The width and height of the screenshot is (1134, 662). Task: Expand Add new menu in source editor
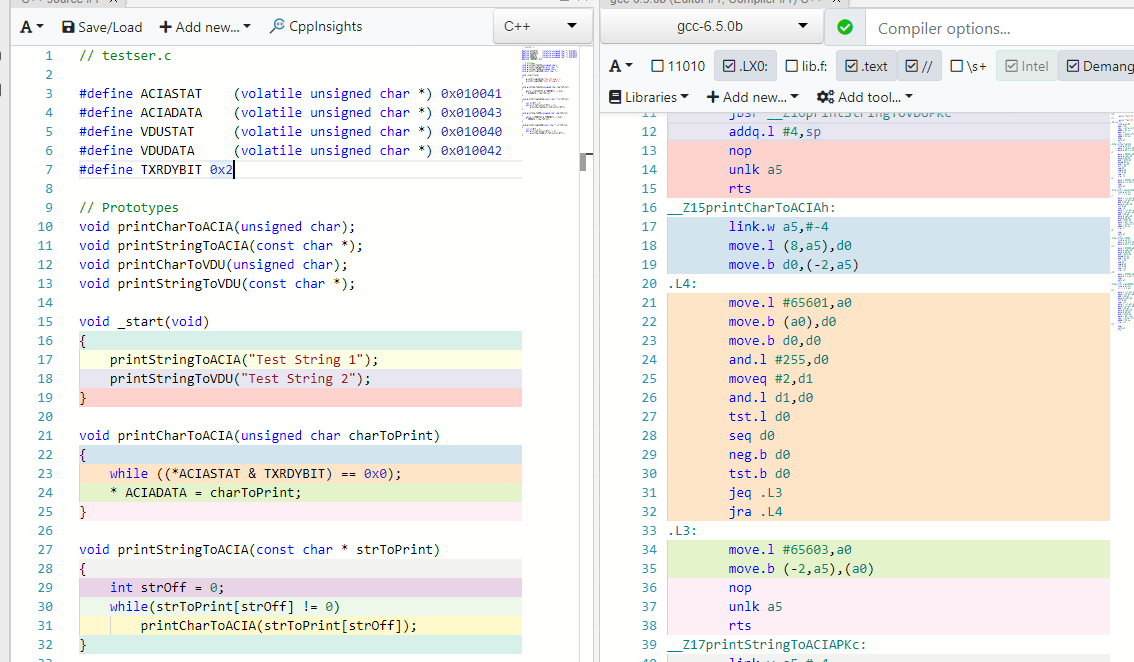click(205, 27)
